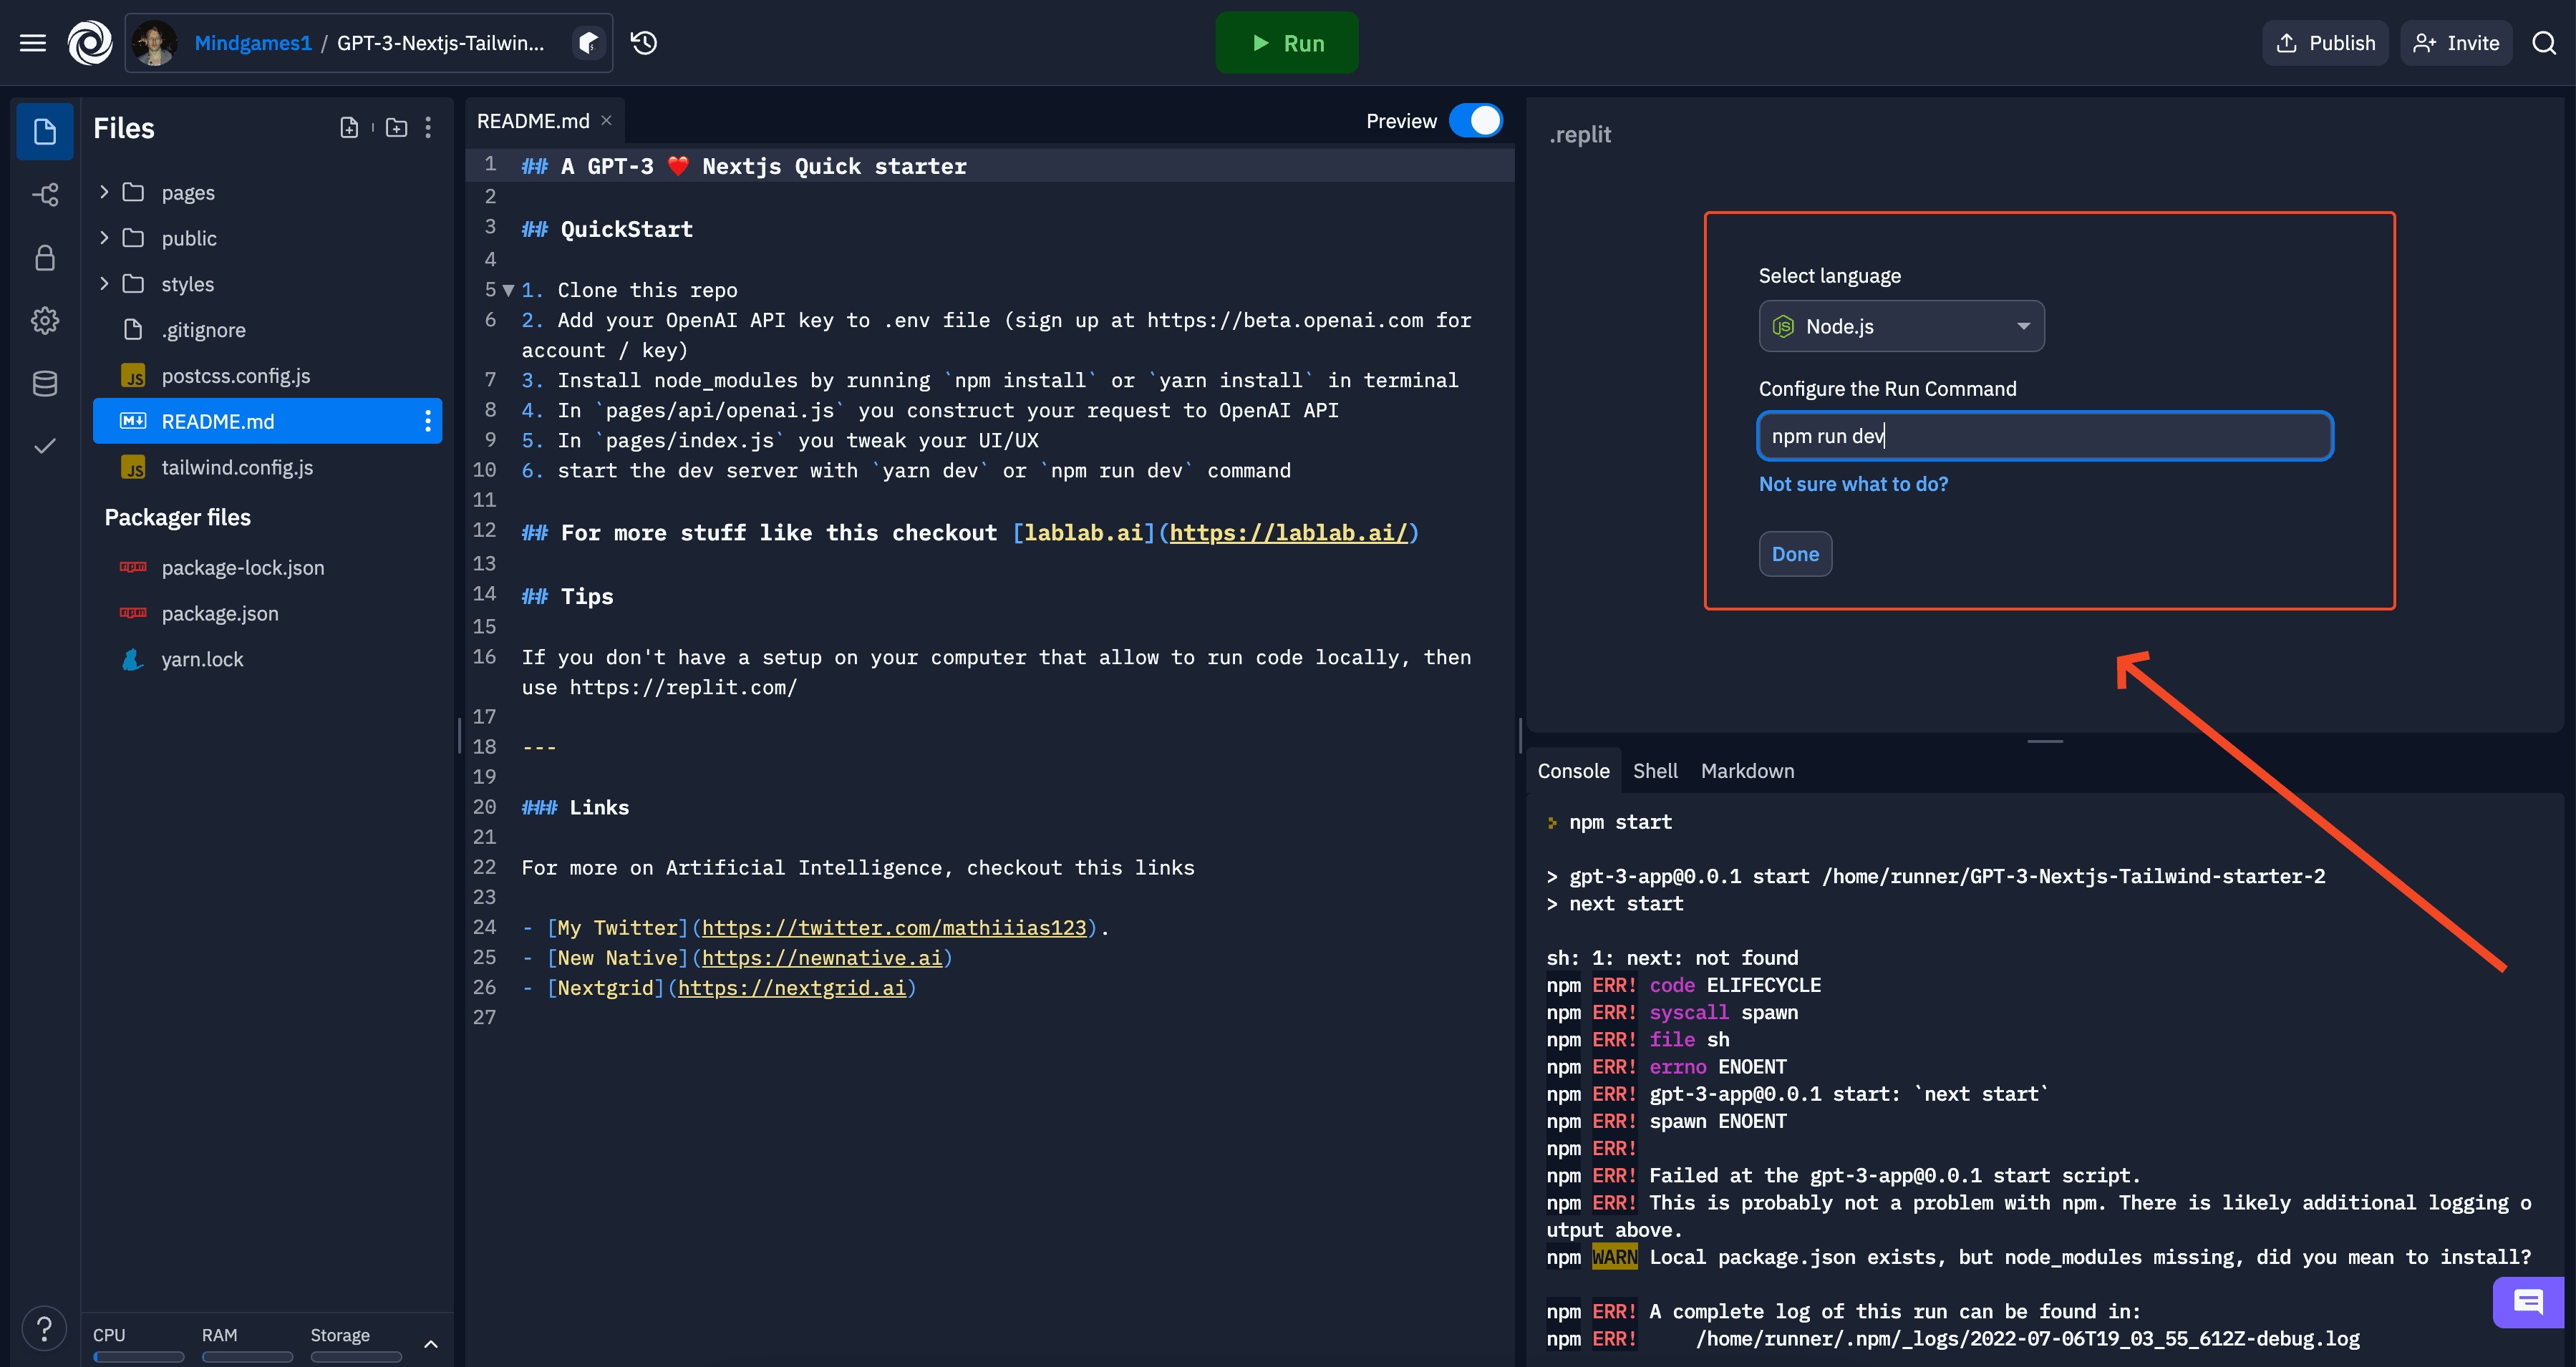Open package-lock.json file
Screen dimensions: 2576x1367
pyautogui.click(x=267, y=568)
